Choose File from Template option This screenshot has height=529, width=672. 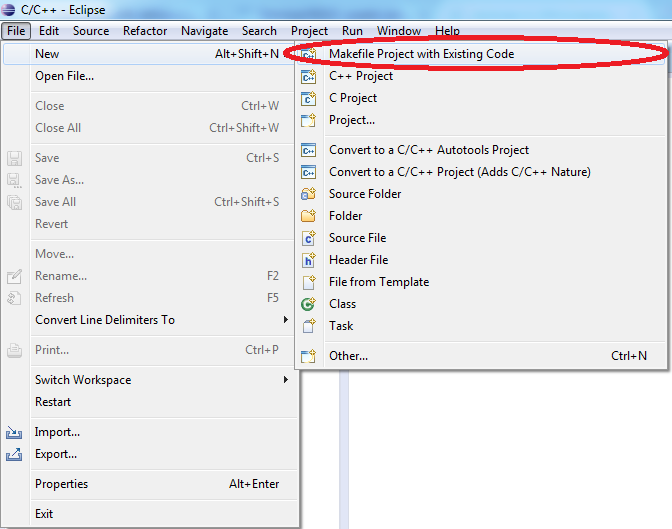(379, 282)
